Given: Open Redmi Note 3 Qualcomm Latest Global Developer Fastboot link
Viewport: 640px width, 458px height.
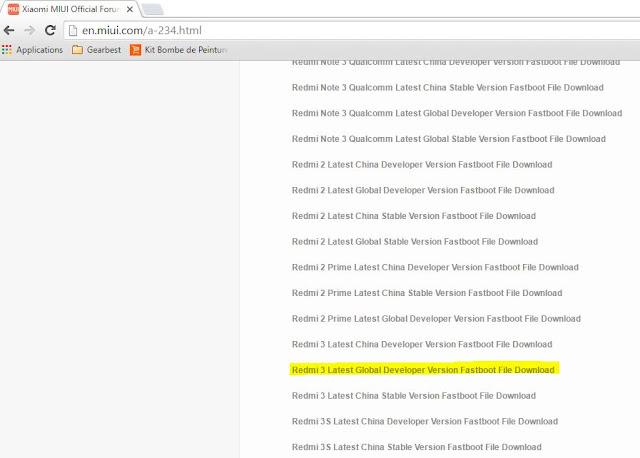Looking at the screenshot, I should (x=457, y=113).
